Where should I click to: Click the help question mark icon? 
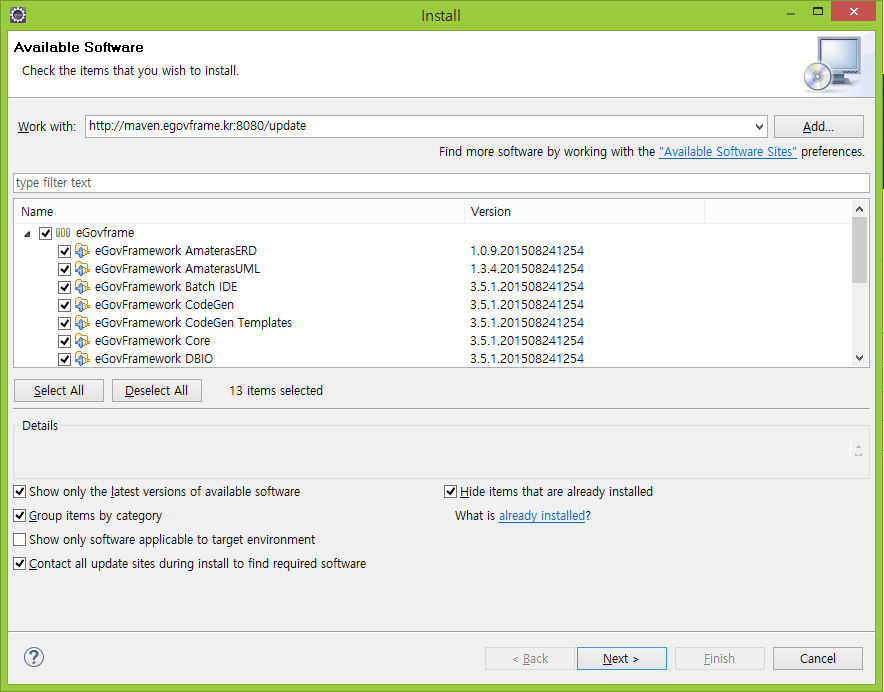click(34, 657)
